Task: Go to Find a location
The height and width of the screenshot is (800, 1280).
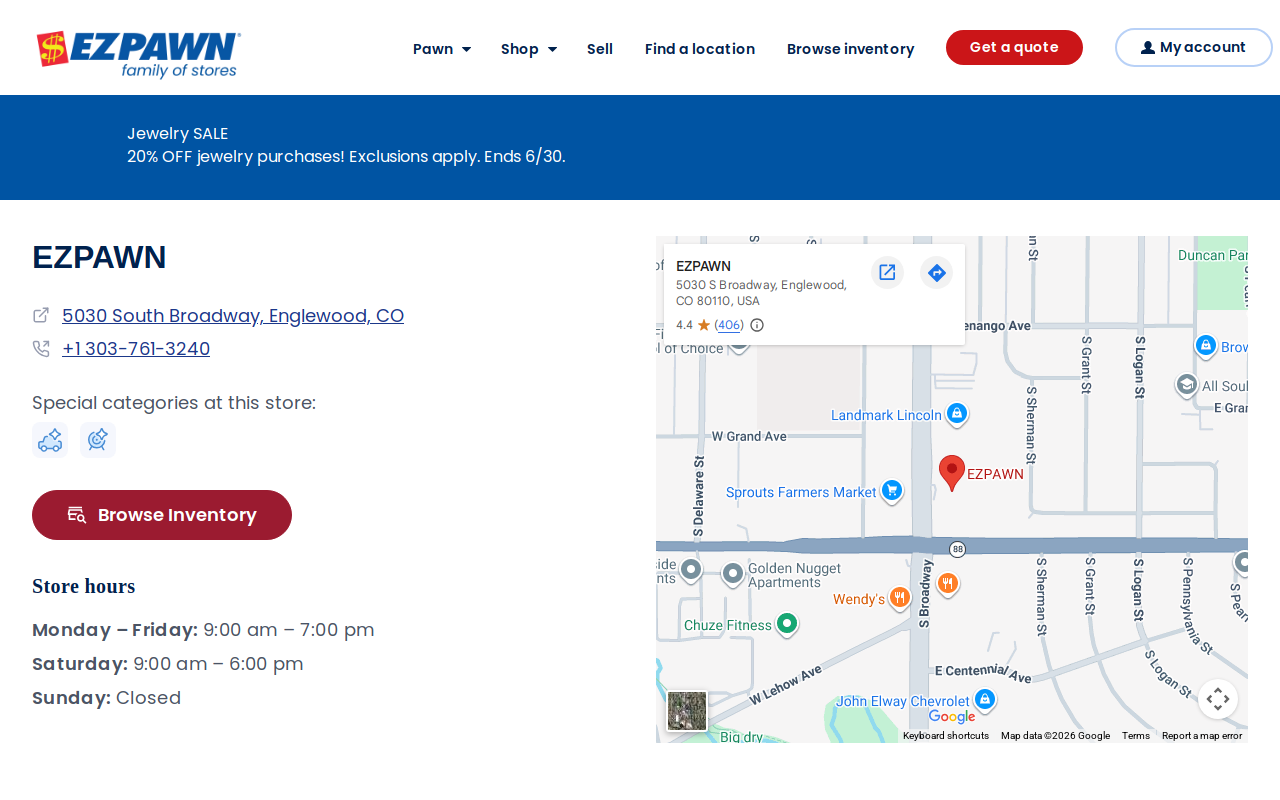Action: pyautogui.click(x=700, y=49)
